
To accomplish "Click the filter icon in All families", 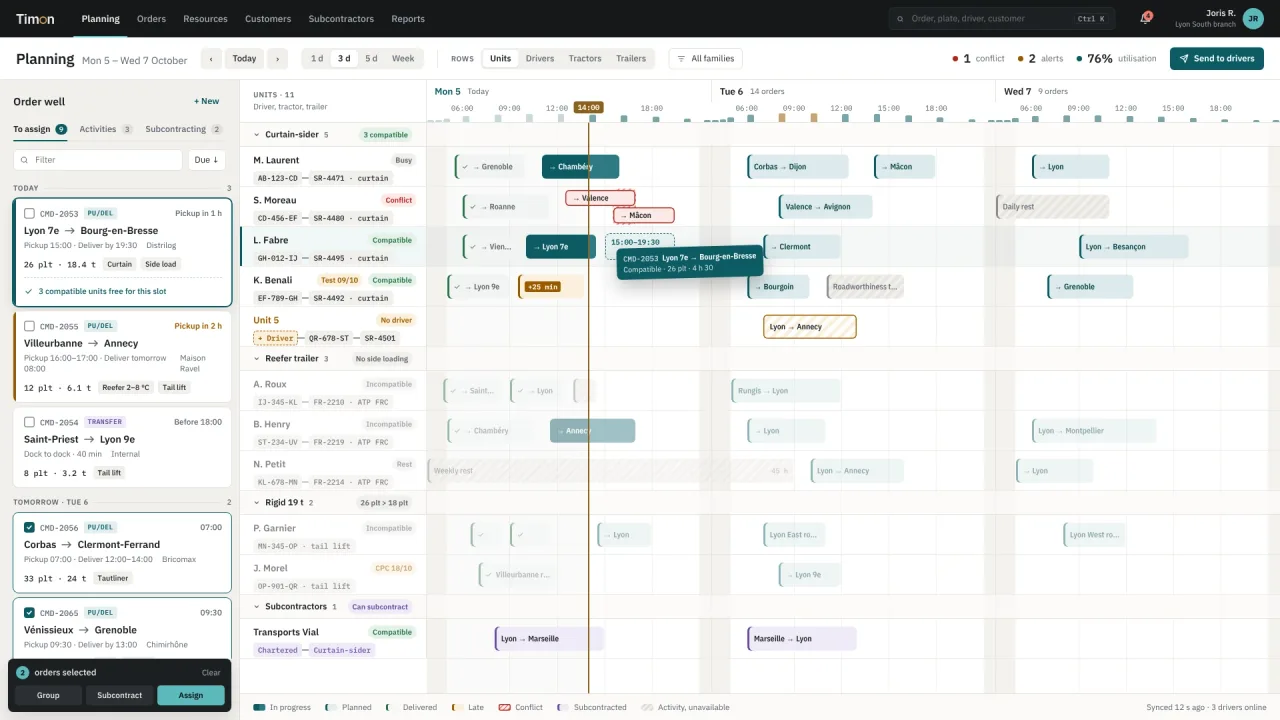I will [x=681, y=59].
